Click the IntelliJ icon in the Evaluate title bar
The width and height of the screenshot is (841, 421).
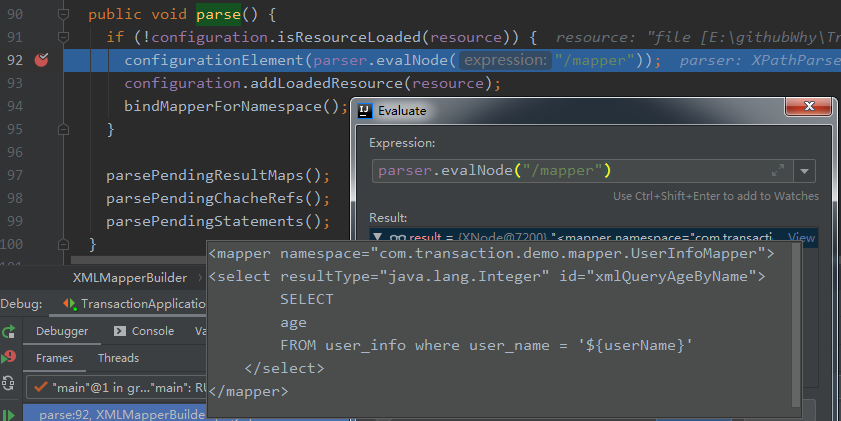(x=365, y=110)
